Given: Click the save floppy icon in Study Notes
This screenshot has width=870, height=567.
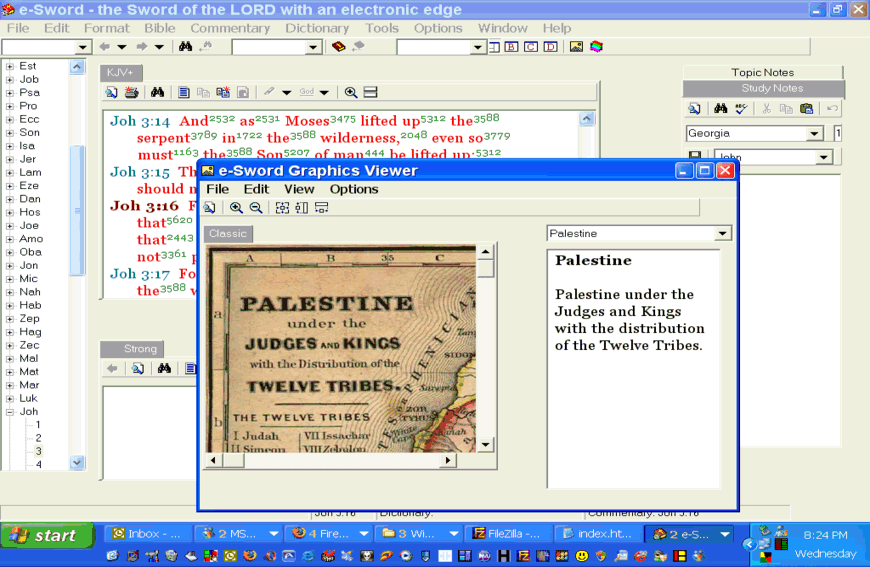Looking at the screenshot, I should [x=695, y=156].
